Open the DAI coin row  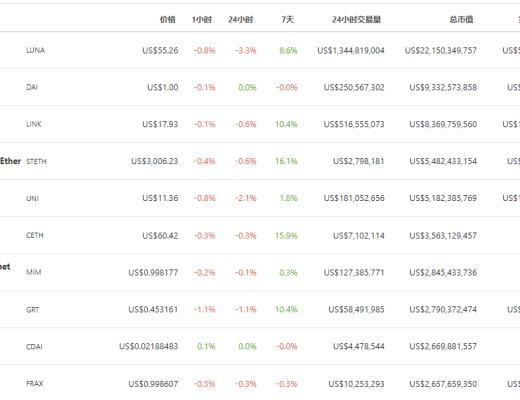tap(260, 87)
